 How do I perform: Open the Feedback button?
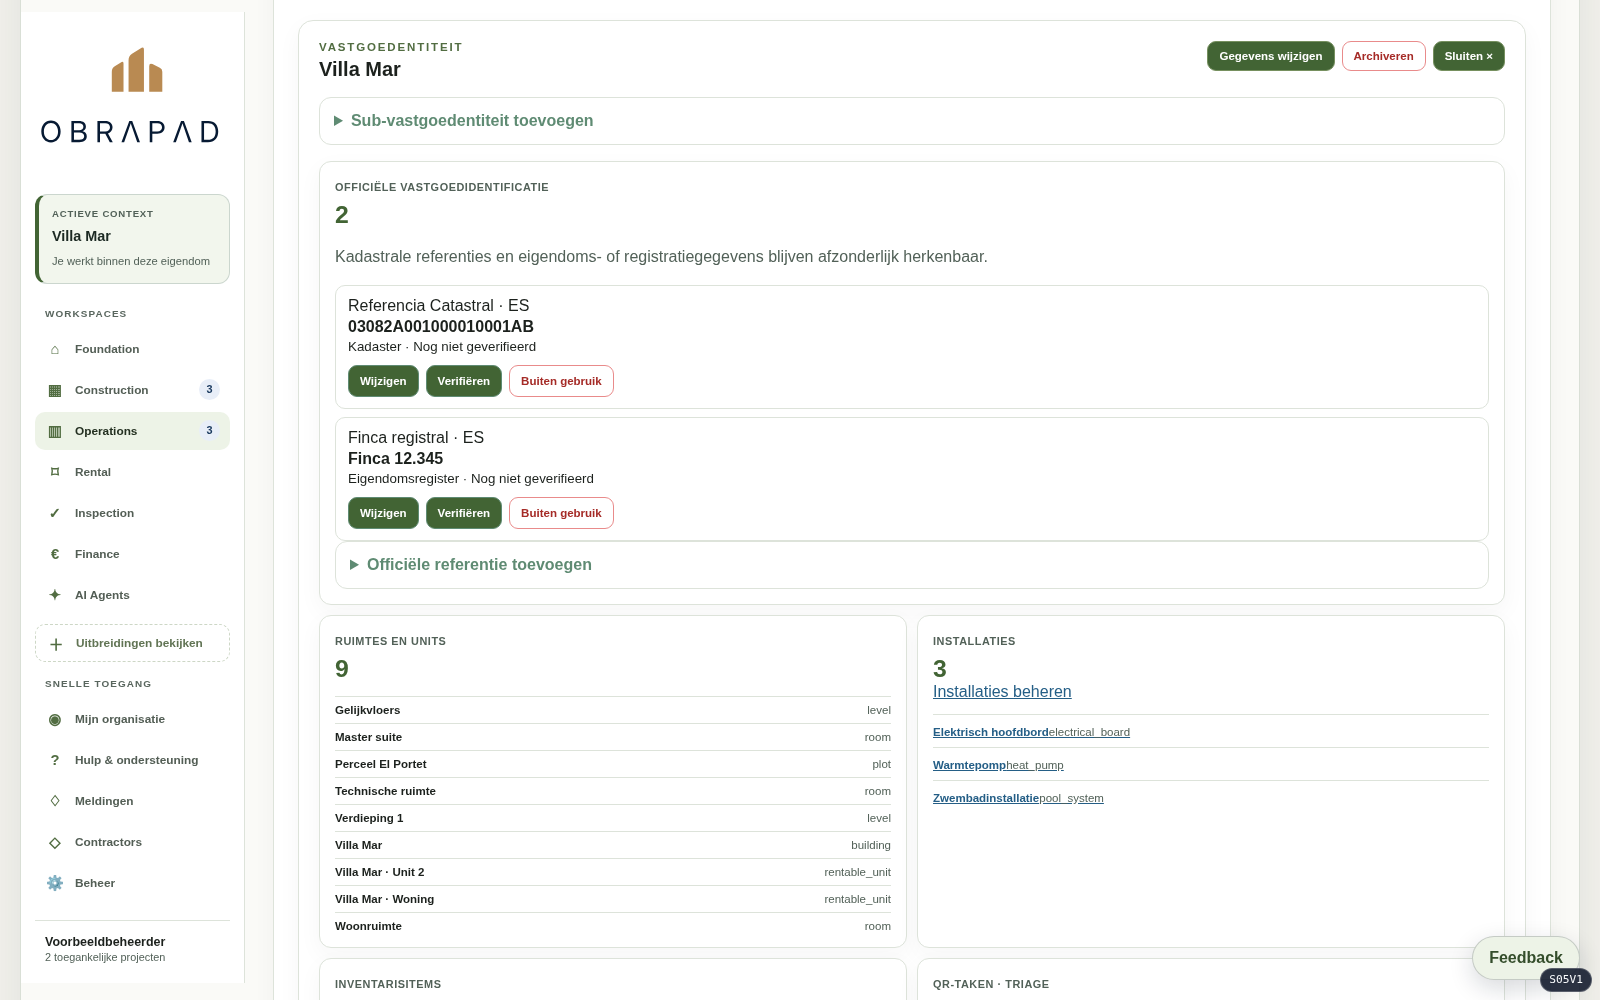point(1525,958)
